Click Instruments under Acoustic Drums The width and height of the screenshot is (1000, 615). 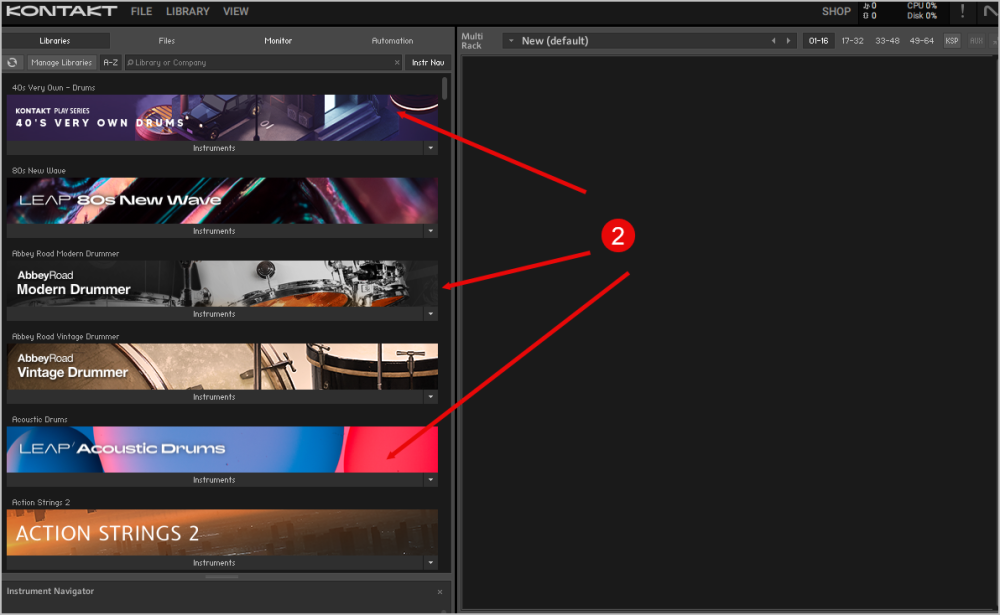click(x=214, y=480)
